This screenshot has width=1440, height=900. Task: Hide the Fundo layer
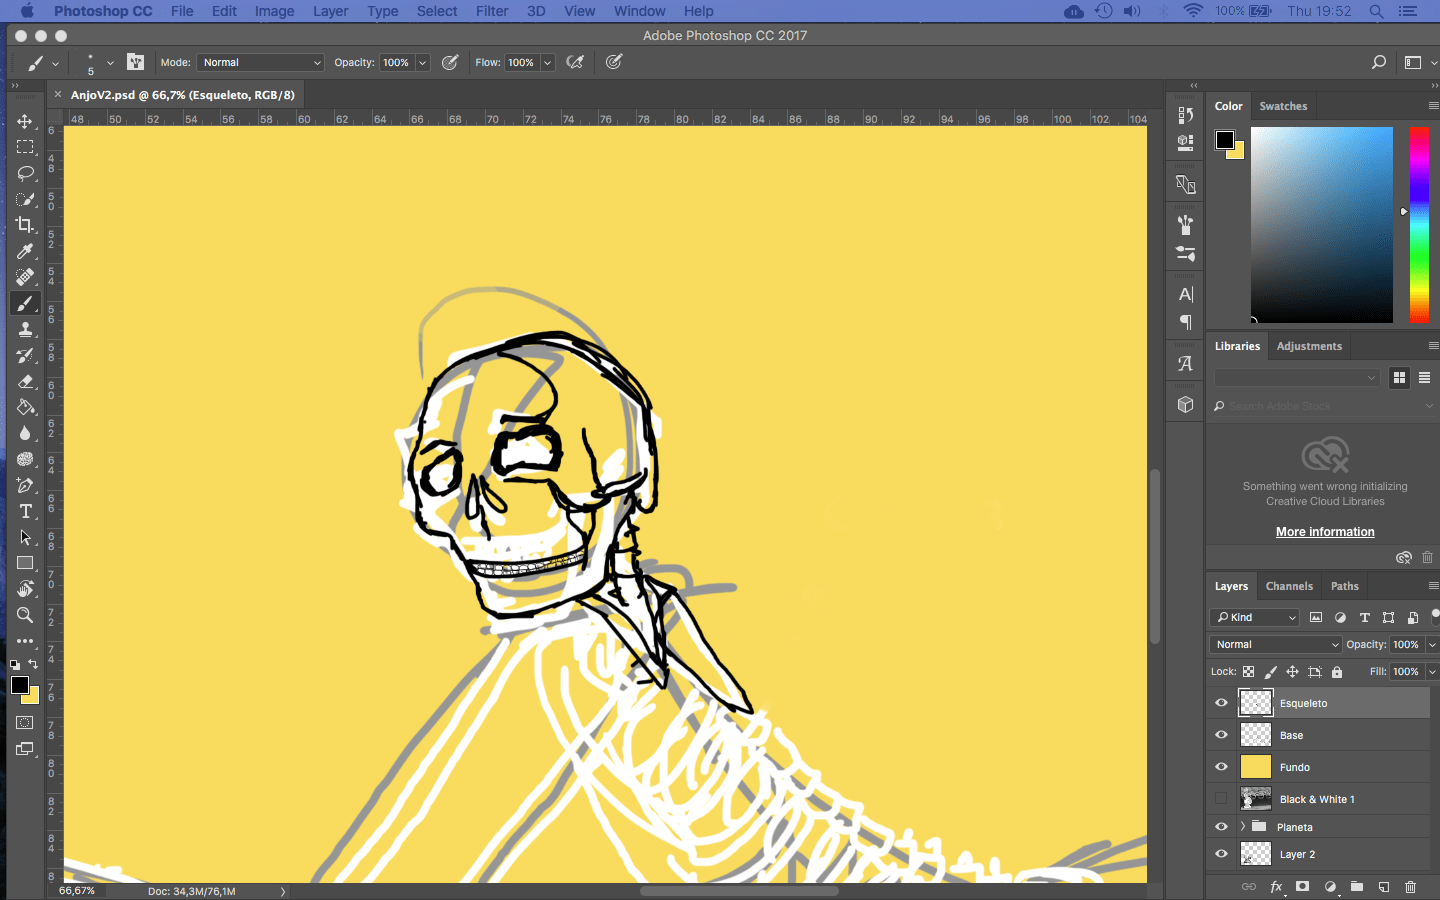[x=1221, y=767]
